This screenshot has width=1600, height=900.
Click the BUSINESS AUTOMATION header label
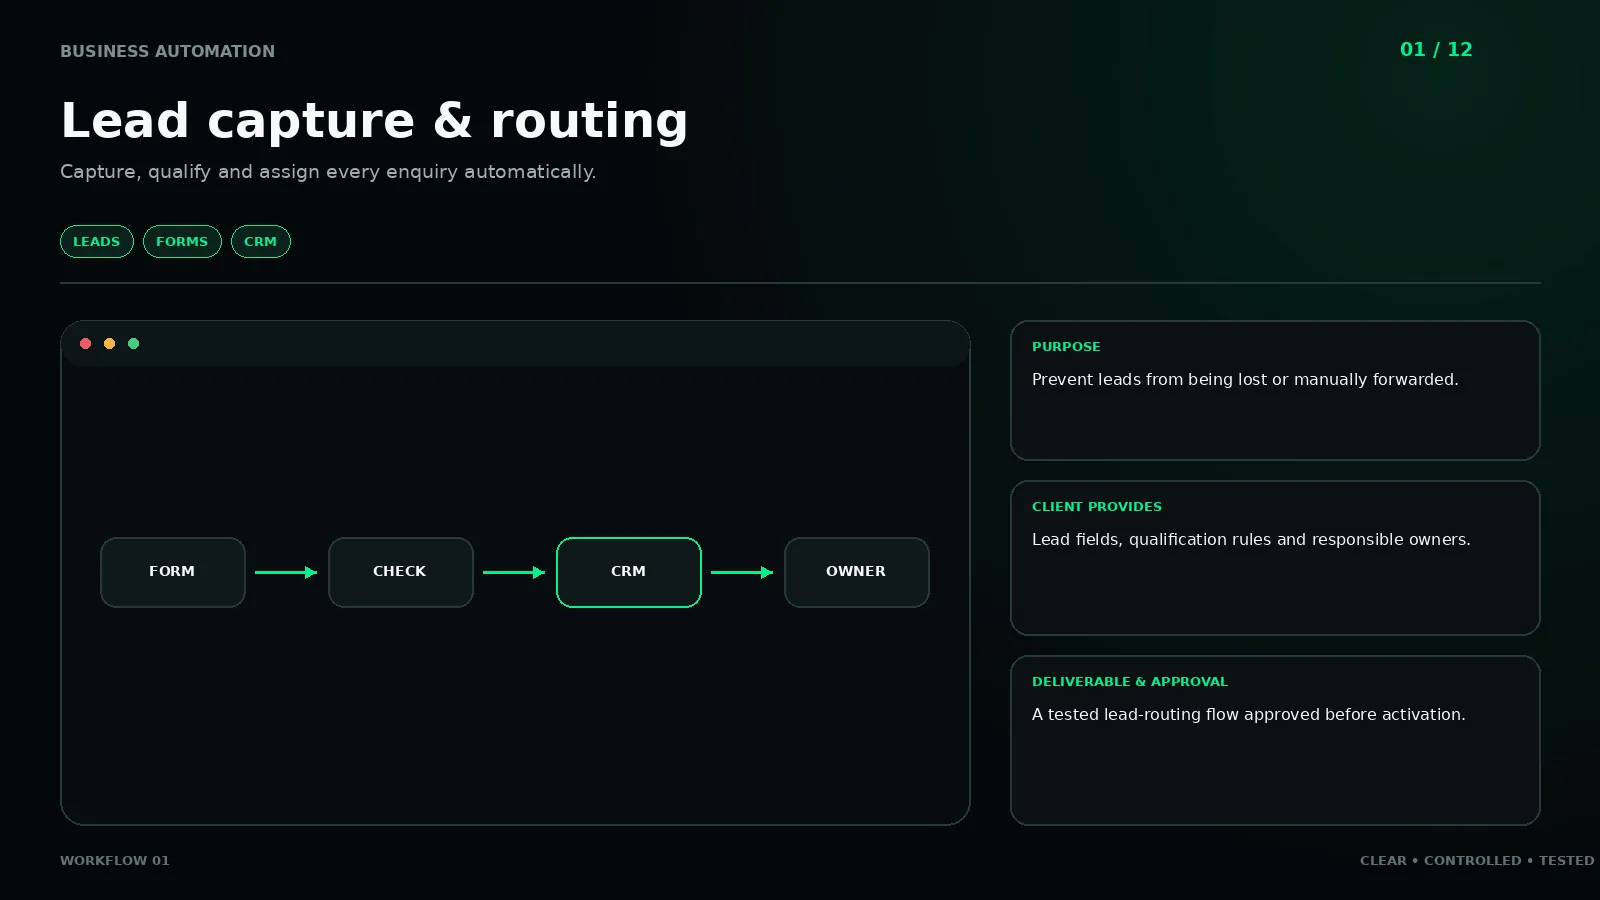(167, 51)
